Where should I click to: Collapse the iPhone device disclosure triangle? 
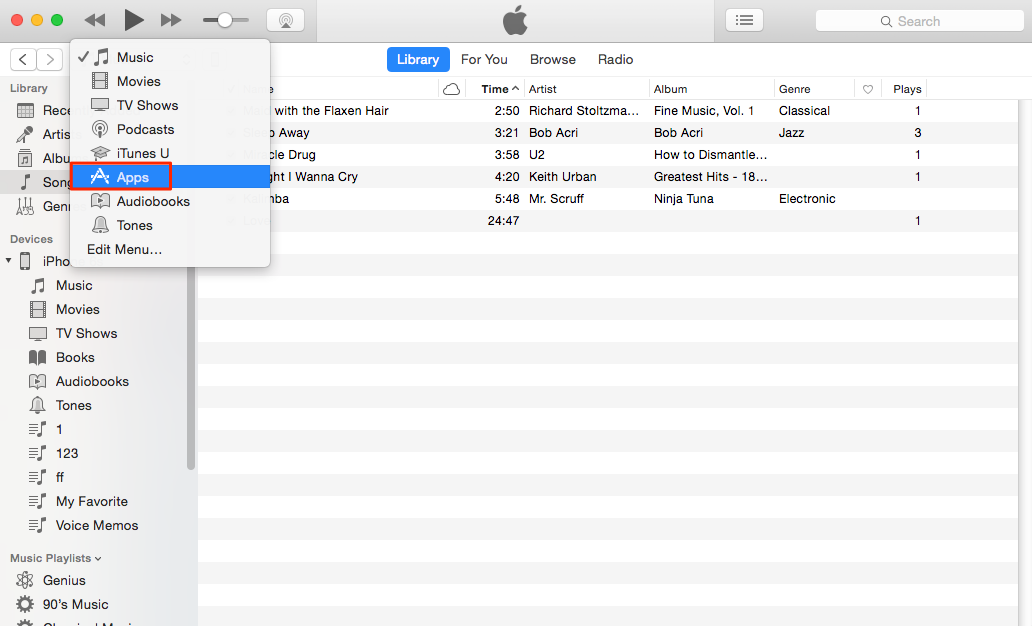pyautogui.click(x=9, y=261)
